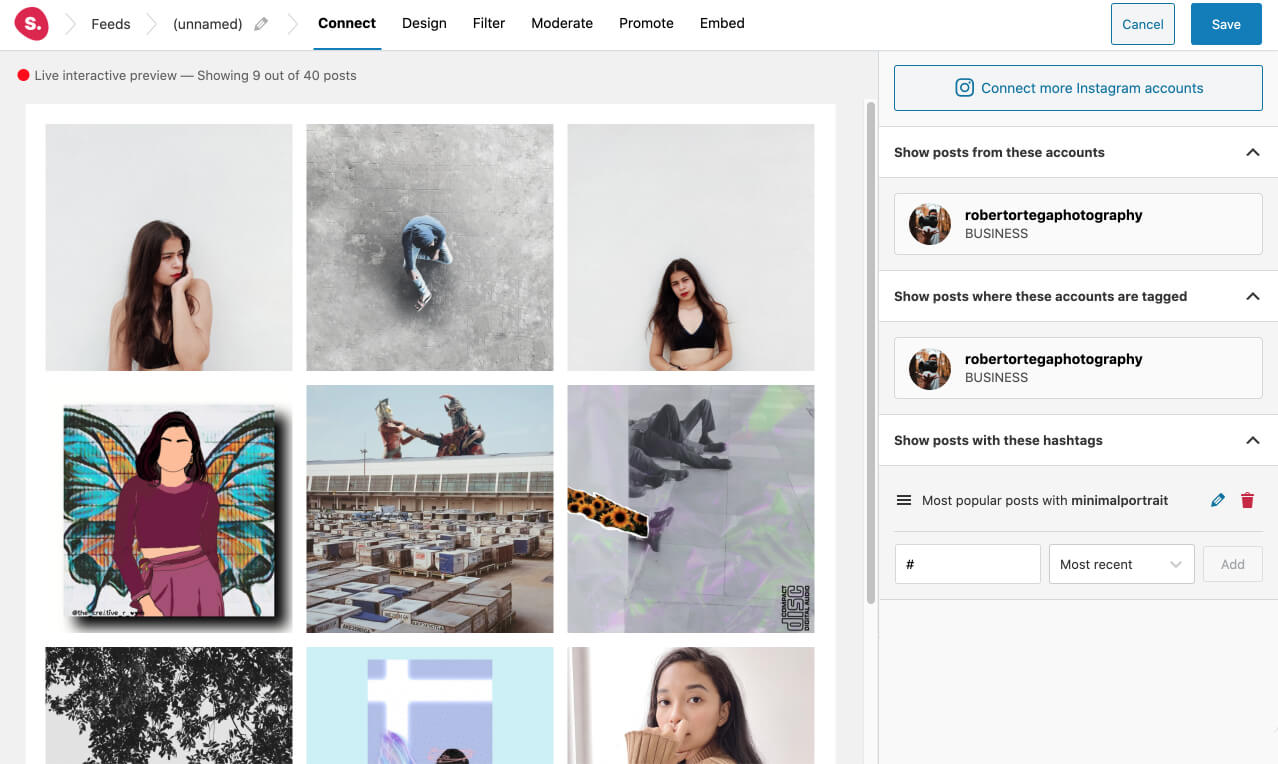
Task: Delete the minimalportrait hashtag with trash icon
Action: [1247, 500]
